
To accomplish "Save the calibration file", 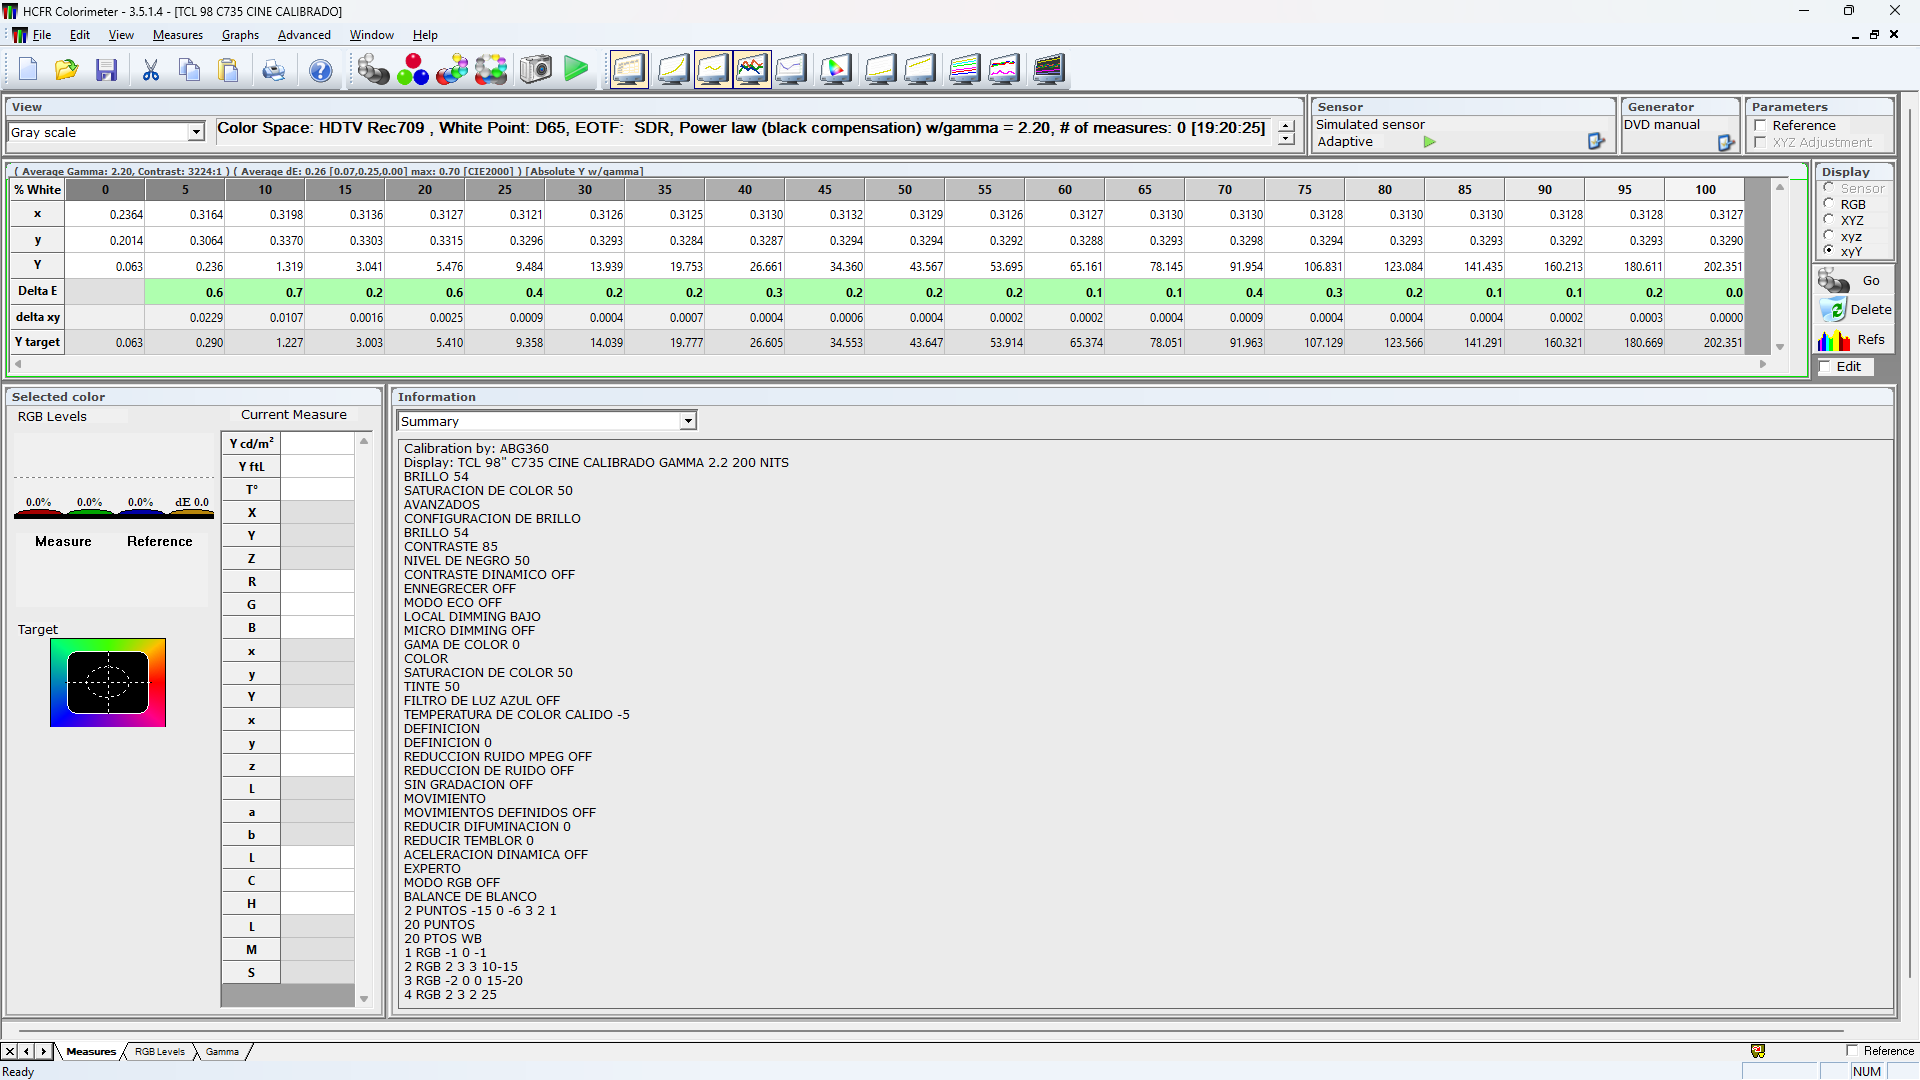I will pos(107,70).
